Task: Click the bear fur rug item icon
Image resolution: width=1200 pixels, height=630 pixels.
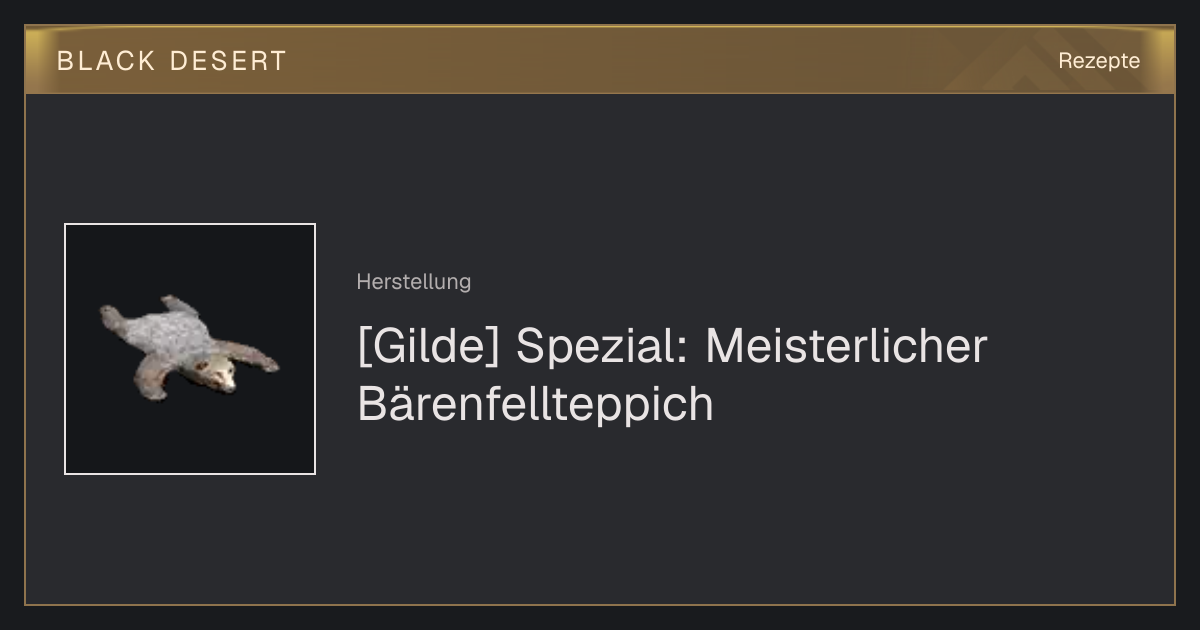Action: pos(189,348)
